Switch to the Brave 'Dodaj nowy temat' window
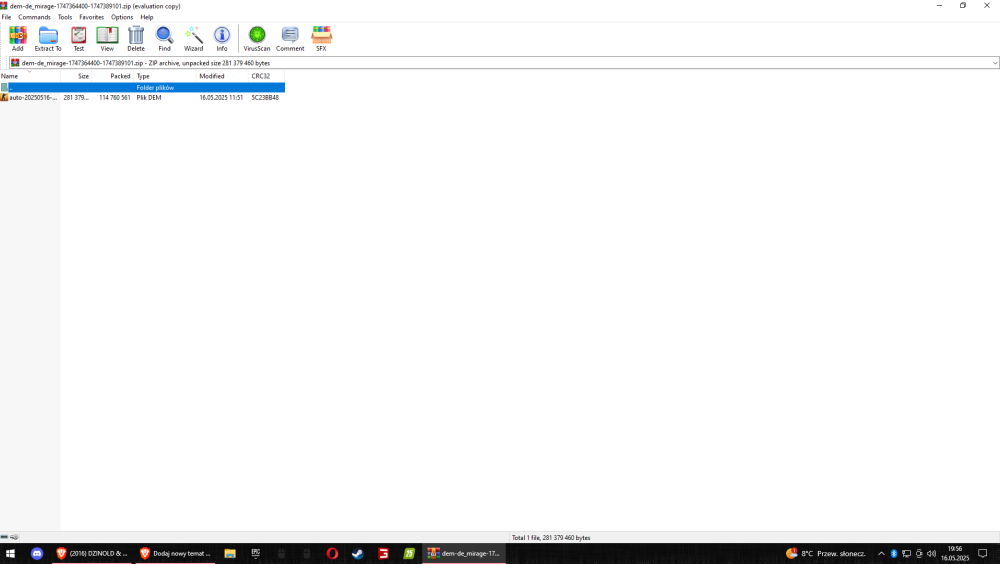1000x564 pixels. [175, 553]
